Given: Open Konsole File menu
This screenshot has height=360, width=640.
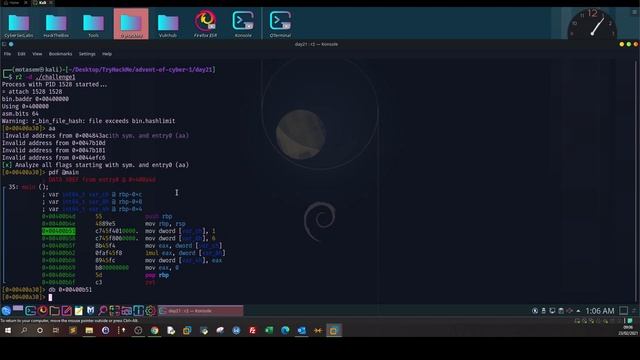Looking at the screenshot, I should (x=7, y=54).
